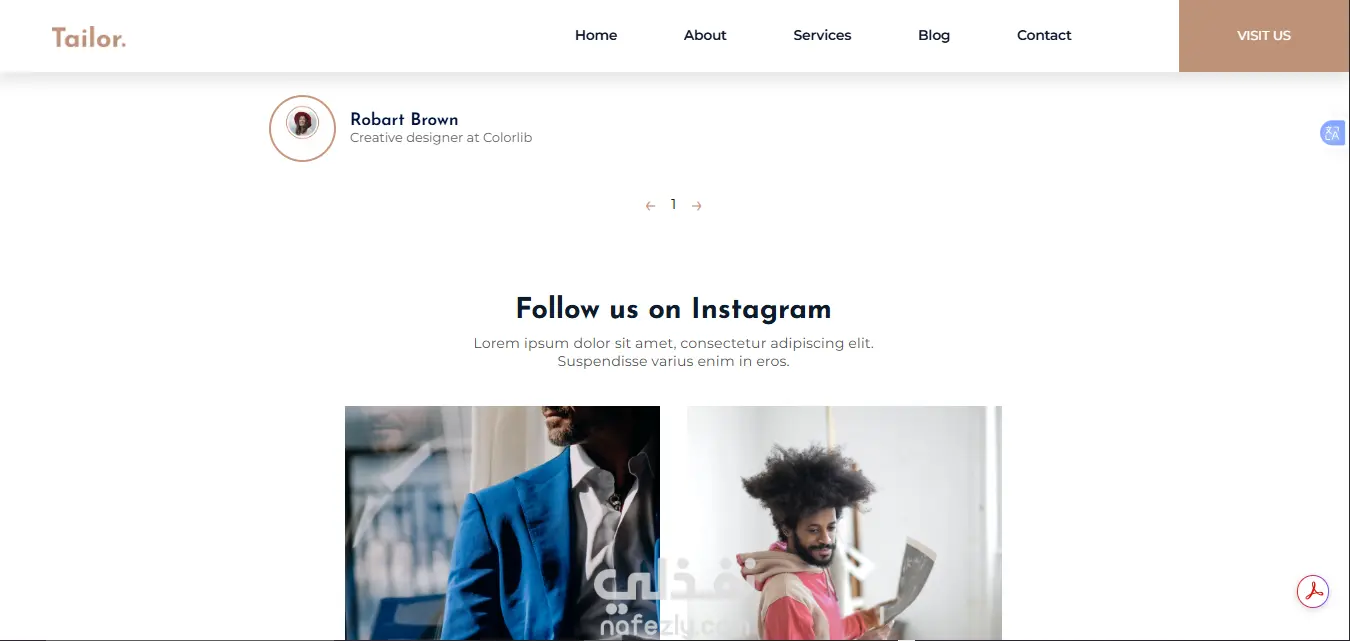Image resolution: width=1350 pixels, height=641 pixels.
Task: Click the VISIT US button
Action: click(x=1264, y=36)
